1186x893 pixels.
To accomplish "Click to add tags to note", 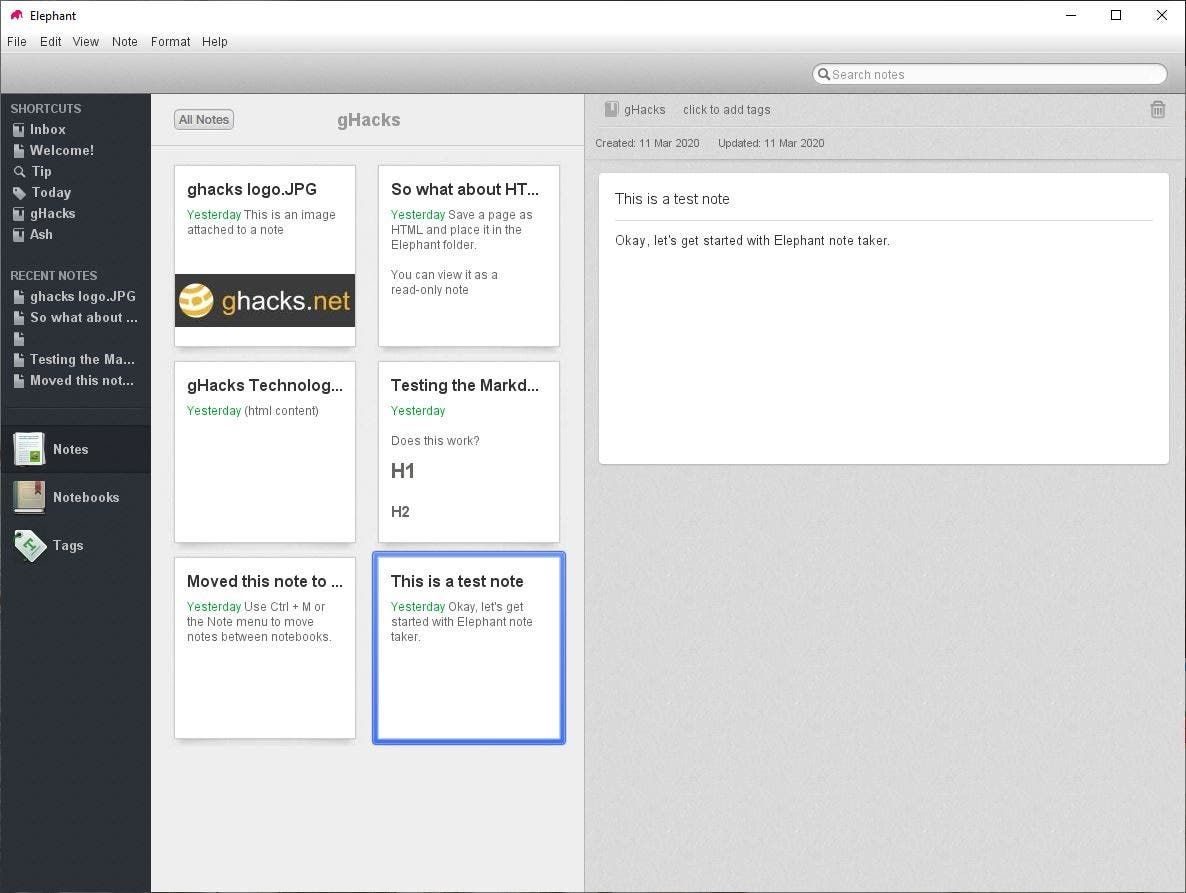I will coord(726,110).
